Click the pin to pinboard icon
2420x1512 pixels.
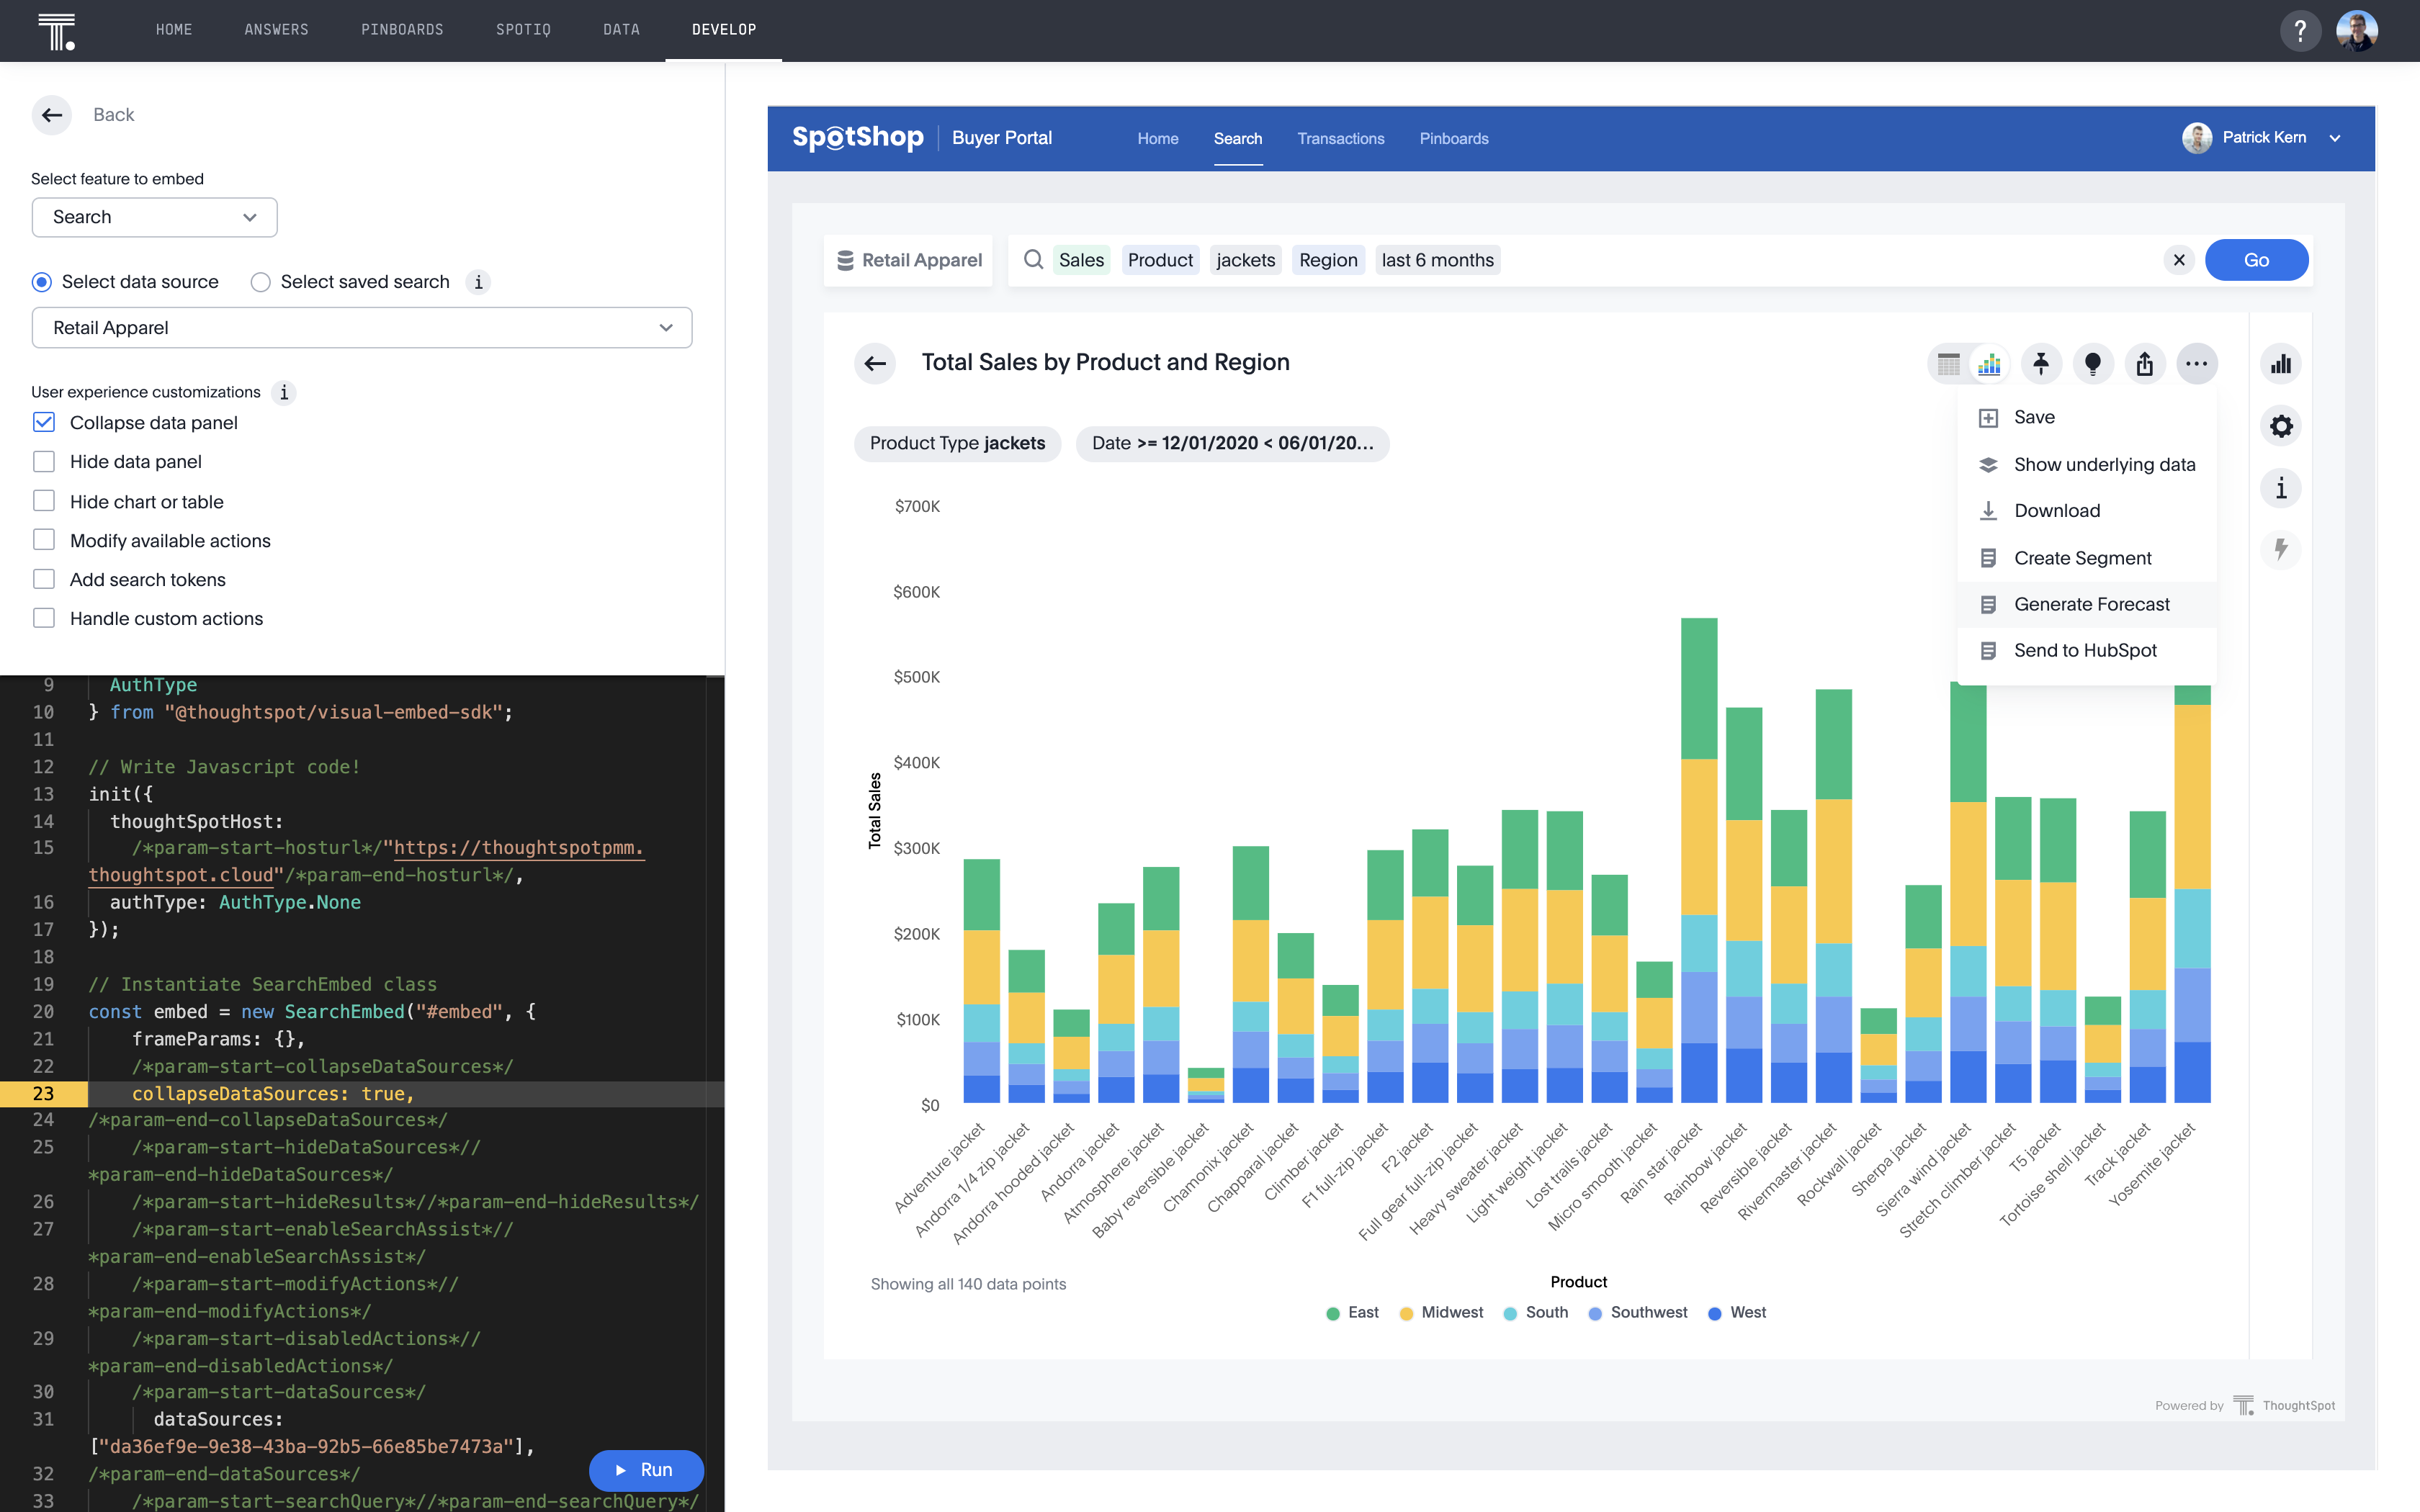[x=2041, y=364]
